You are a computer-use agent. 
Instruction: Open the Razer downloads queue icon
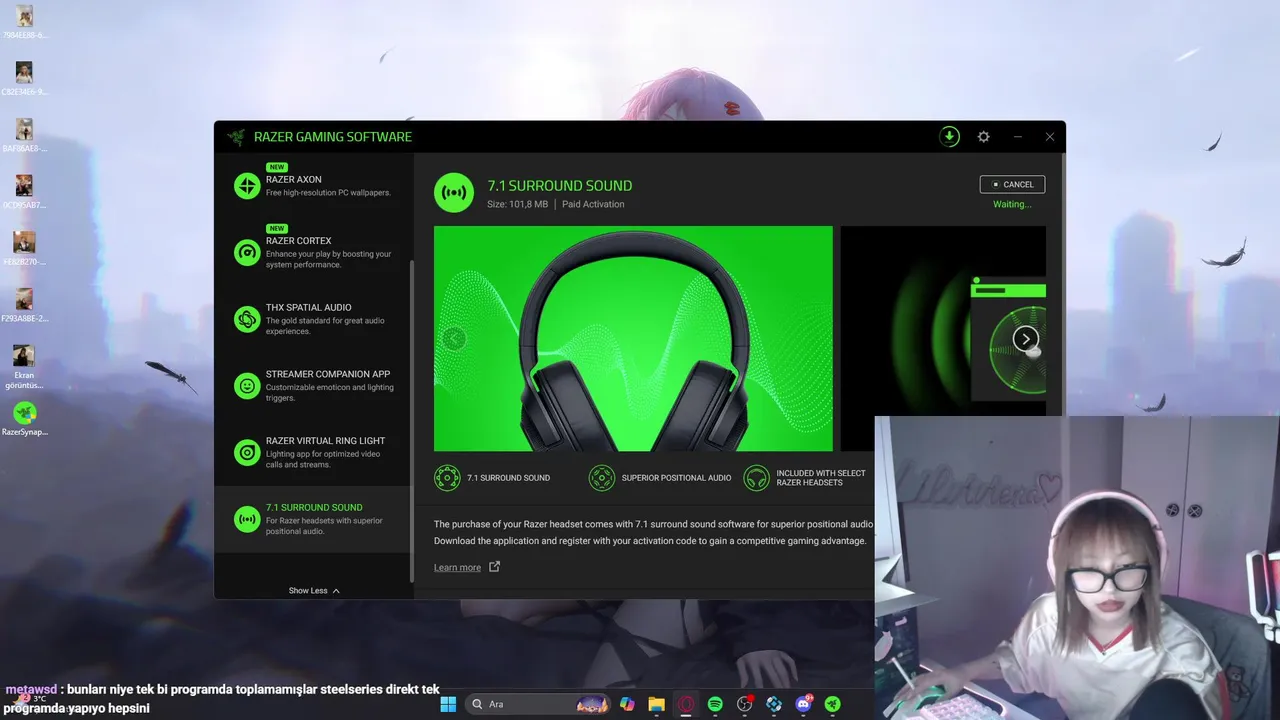point(949,137)
